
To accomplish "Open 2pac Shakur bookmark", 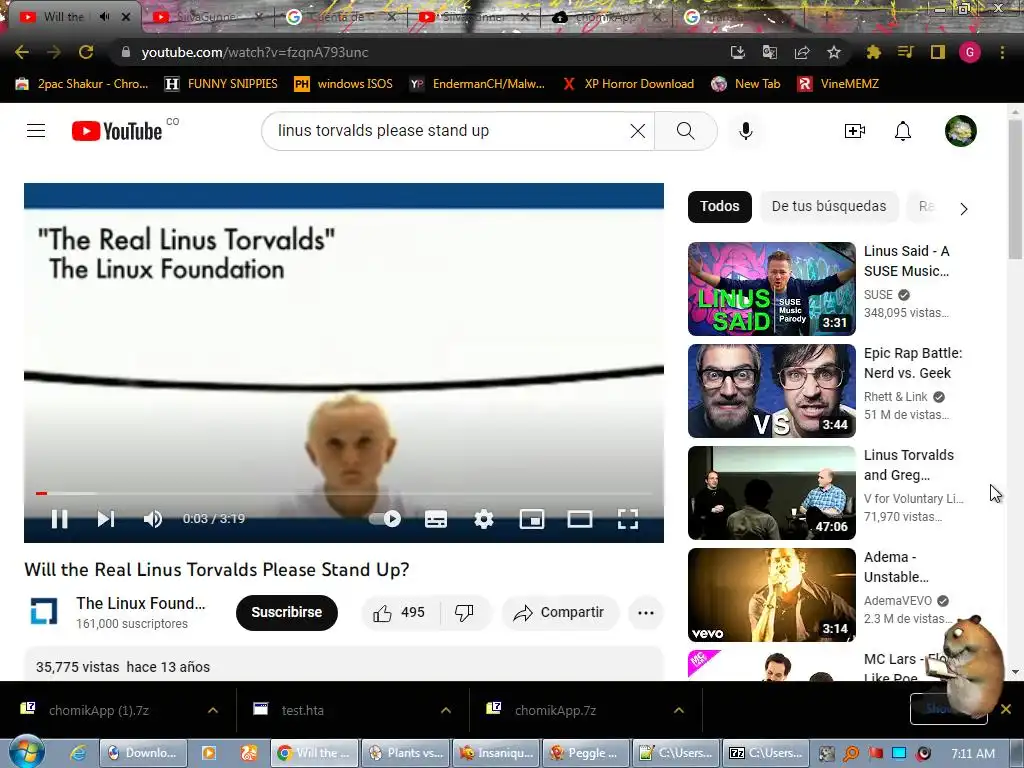I will [x=82, y=84].
